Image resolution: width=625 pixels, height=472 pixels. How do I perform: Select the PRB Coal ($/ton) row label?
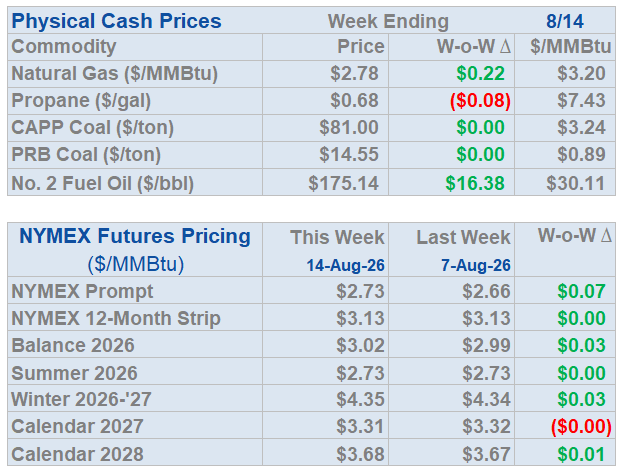click(x=86, y=155)
